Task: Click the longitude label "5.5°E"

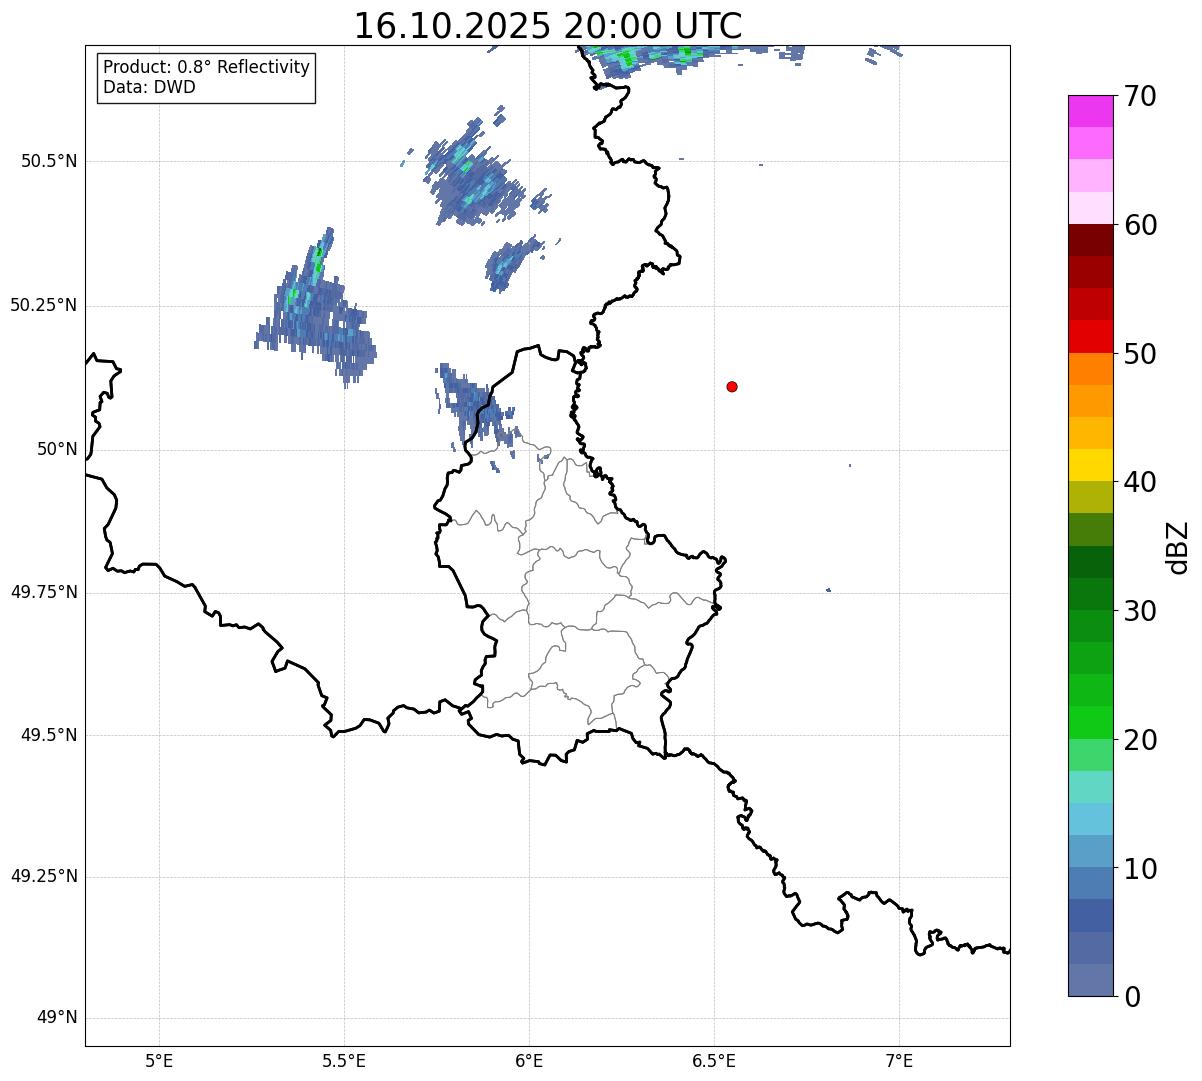Action: tap(344, 1060)
